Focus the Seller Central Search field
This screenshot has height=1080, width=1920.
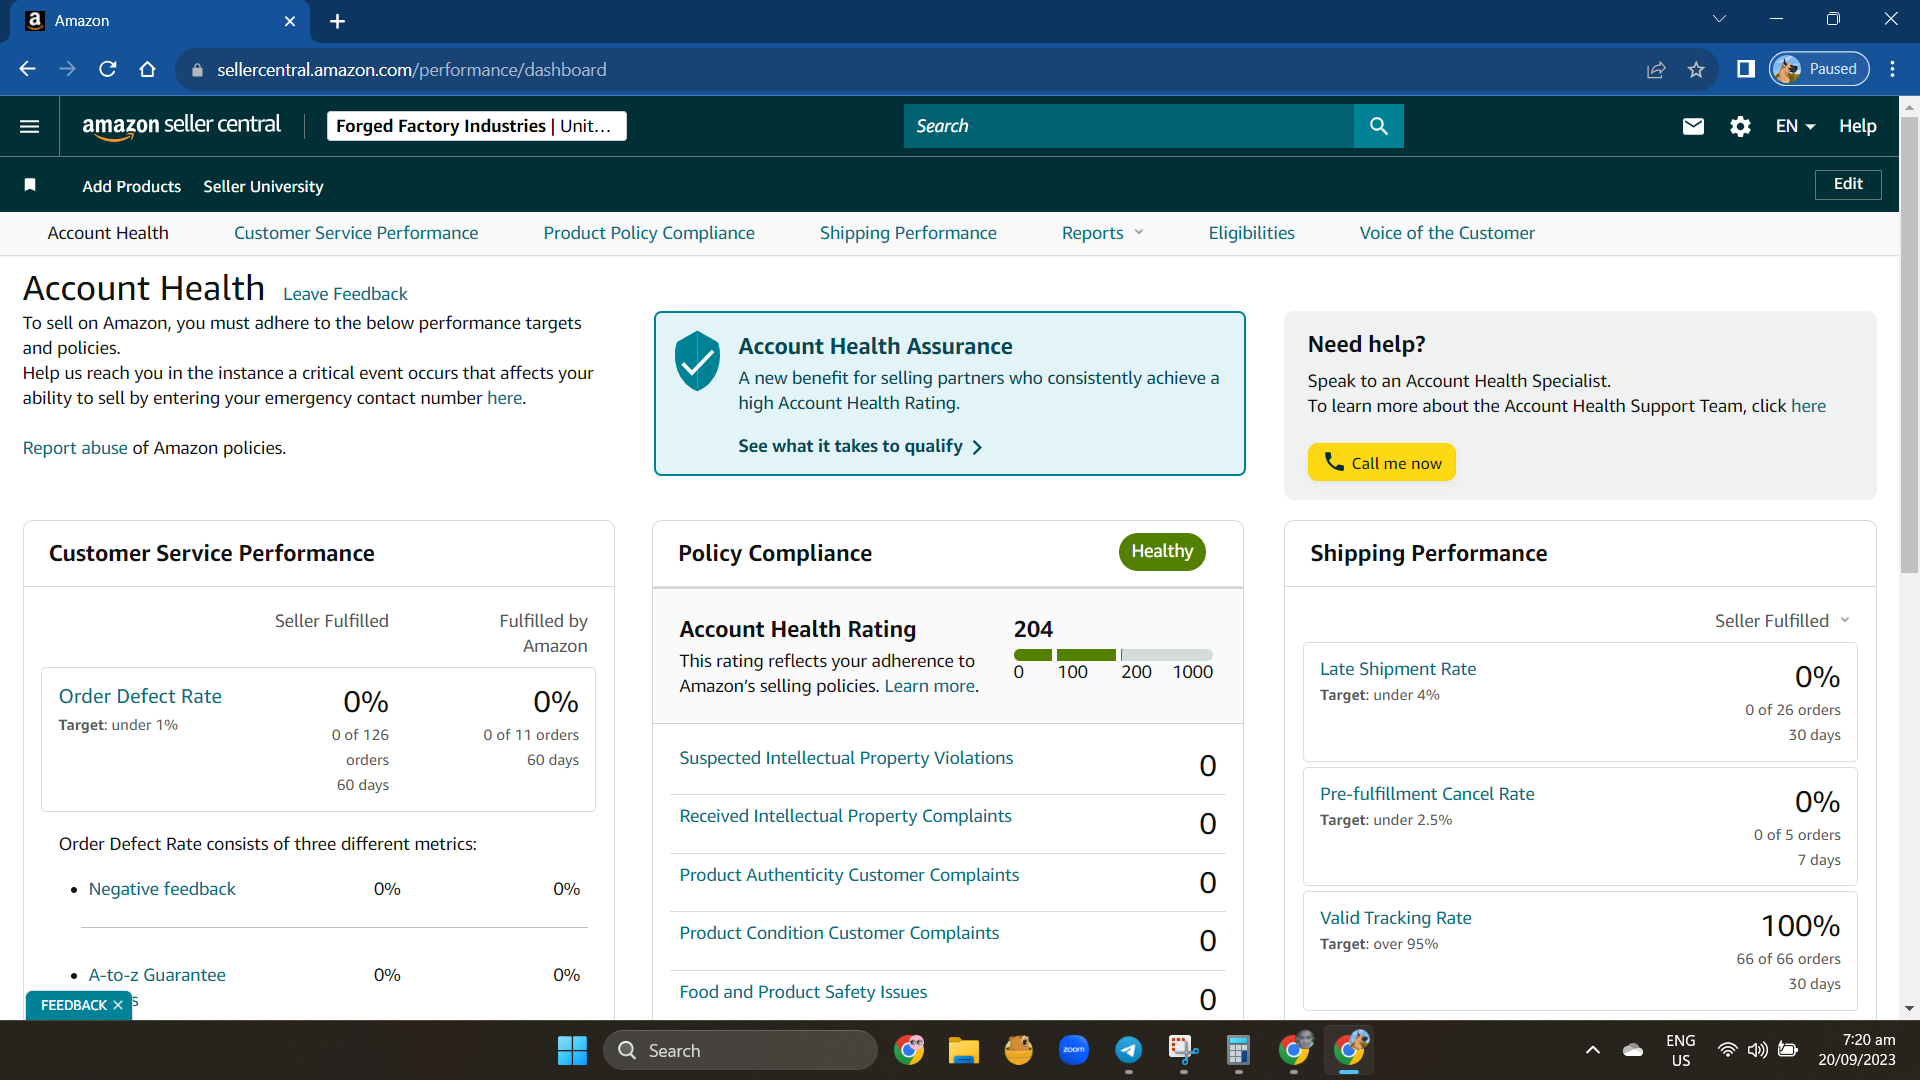[1129, 126]
